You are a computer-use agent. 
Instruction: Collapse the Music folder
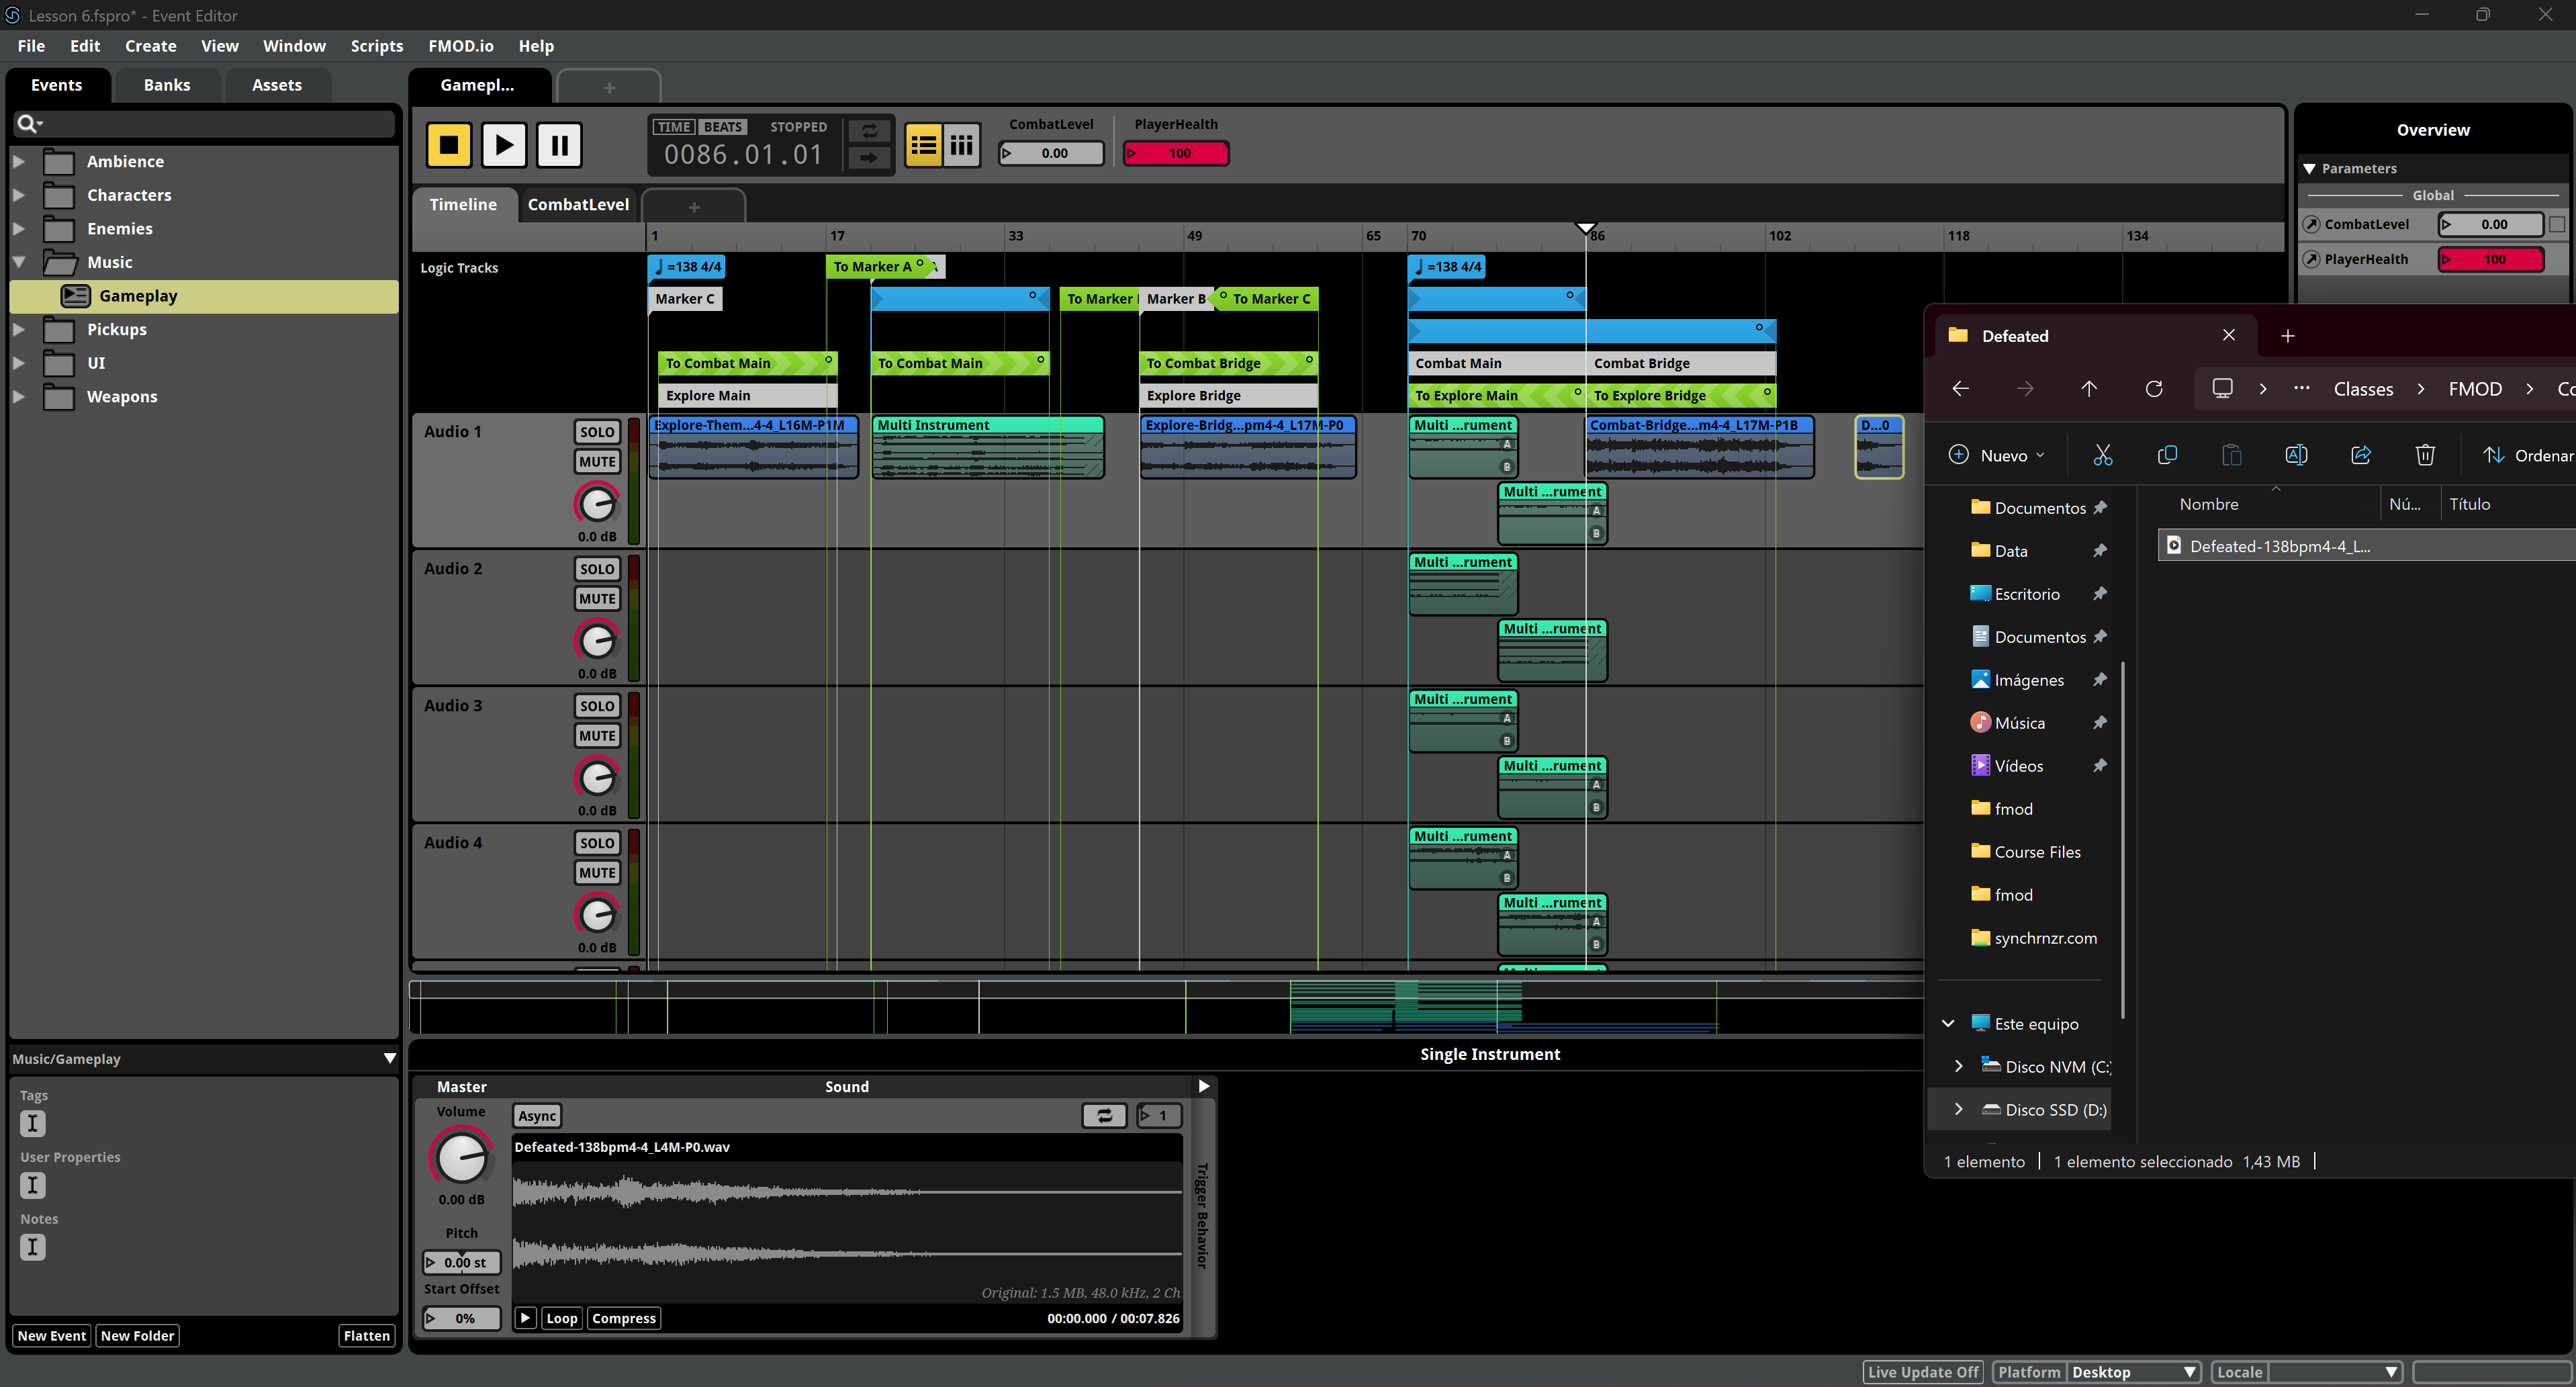tap(18, 262)
